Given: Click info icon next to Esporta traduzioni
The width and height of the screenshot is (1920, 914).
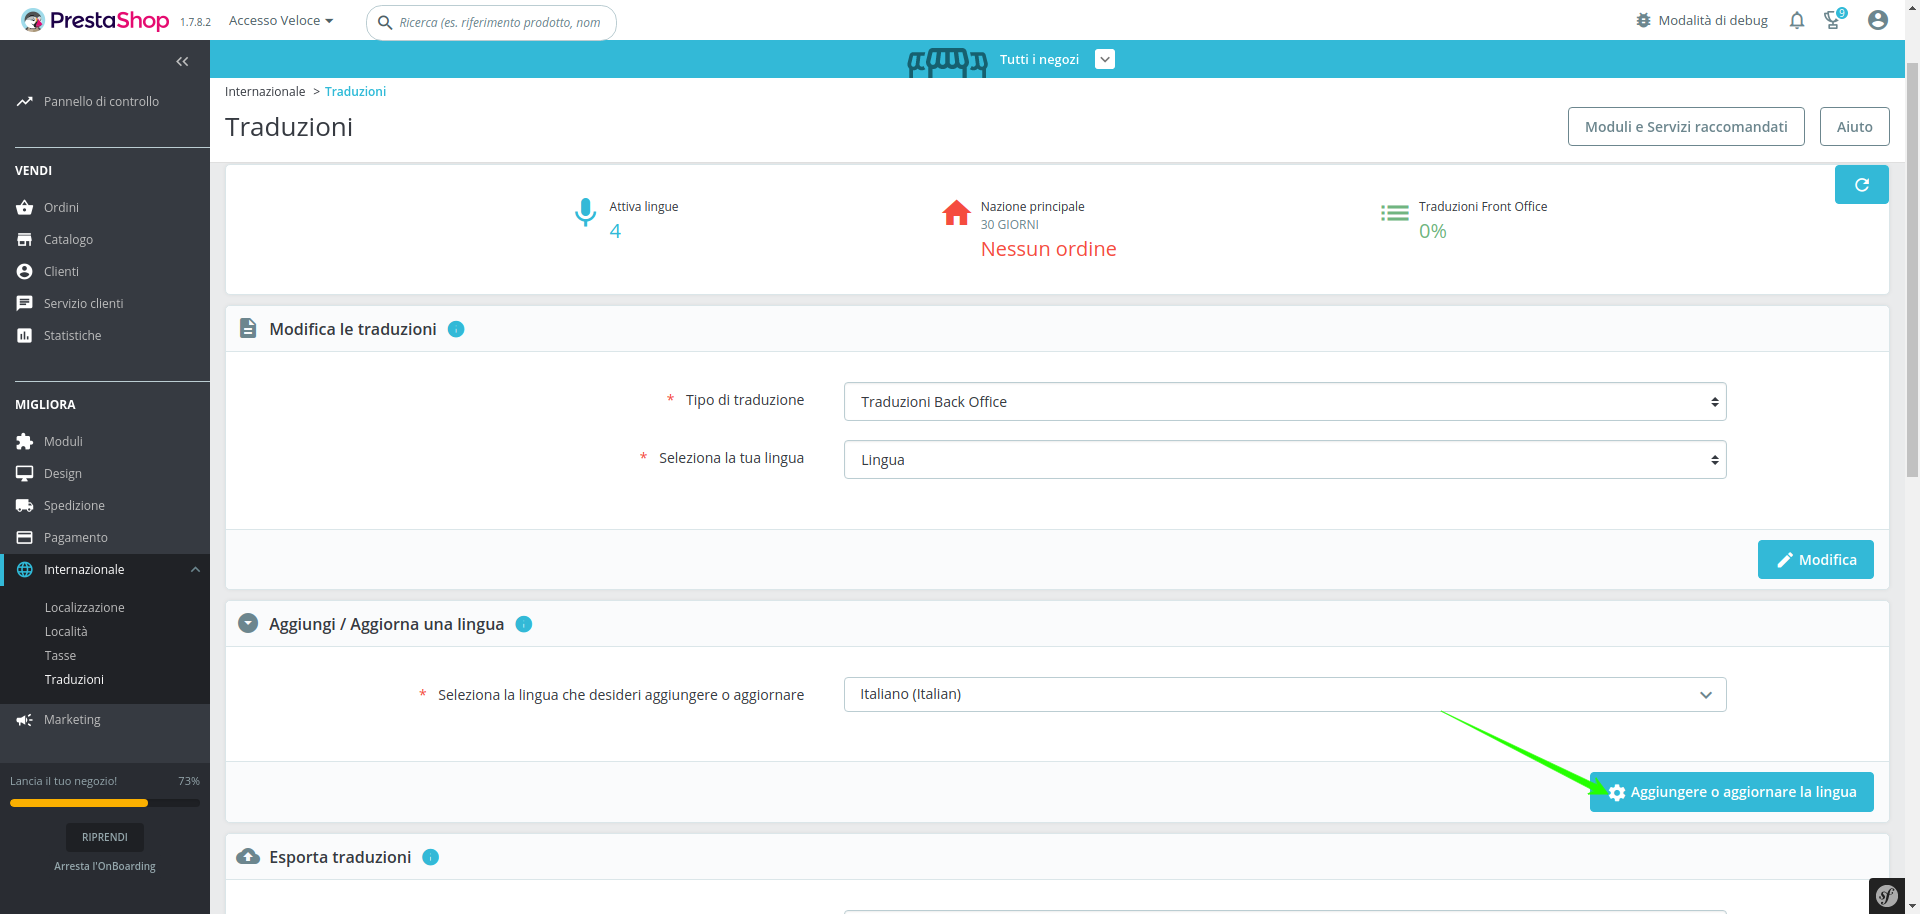Looking at the screenshot, I should pyautogui.click(x=431, y=857).
